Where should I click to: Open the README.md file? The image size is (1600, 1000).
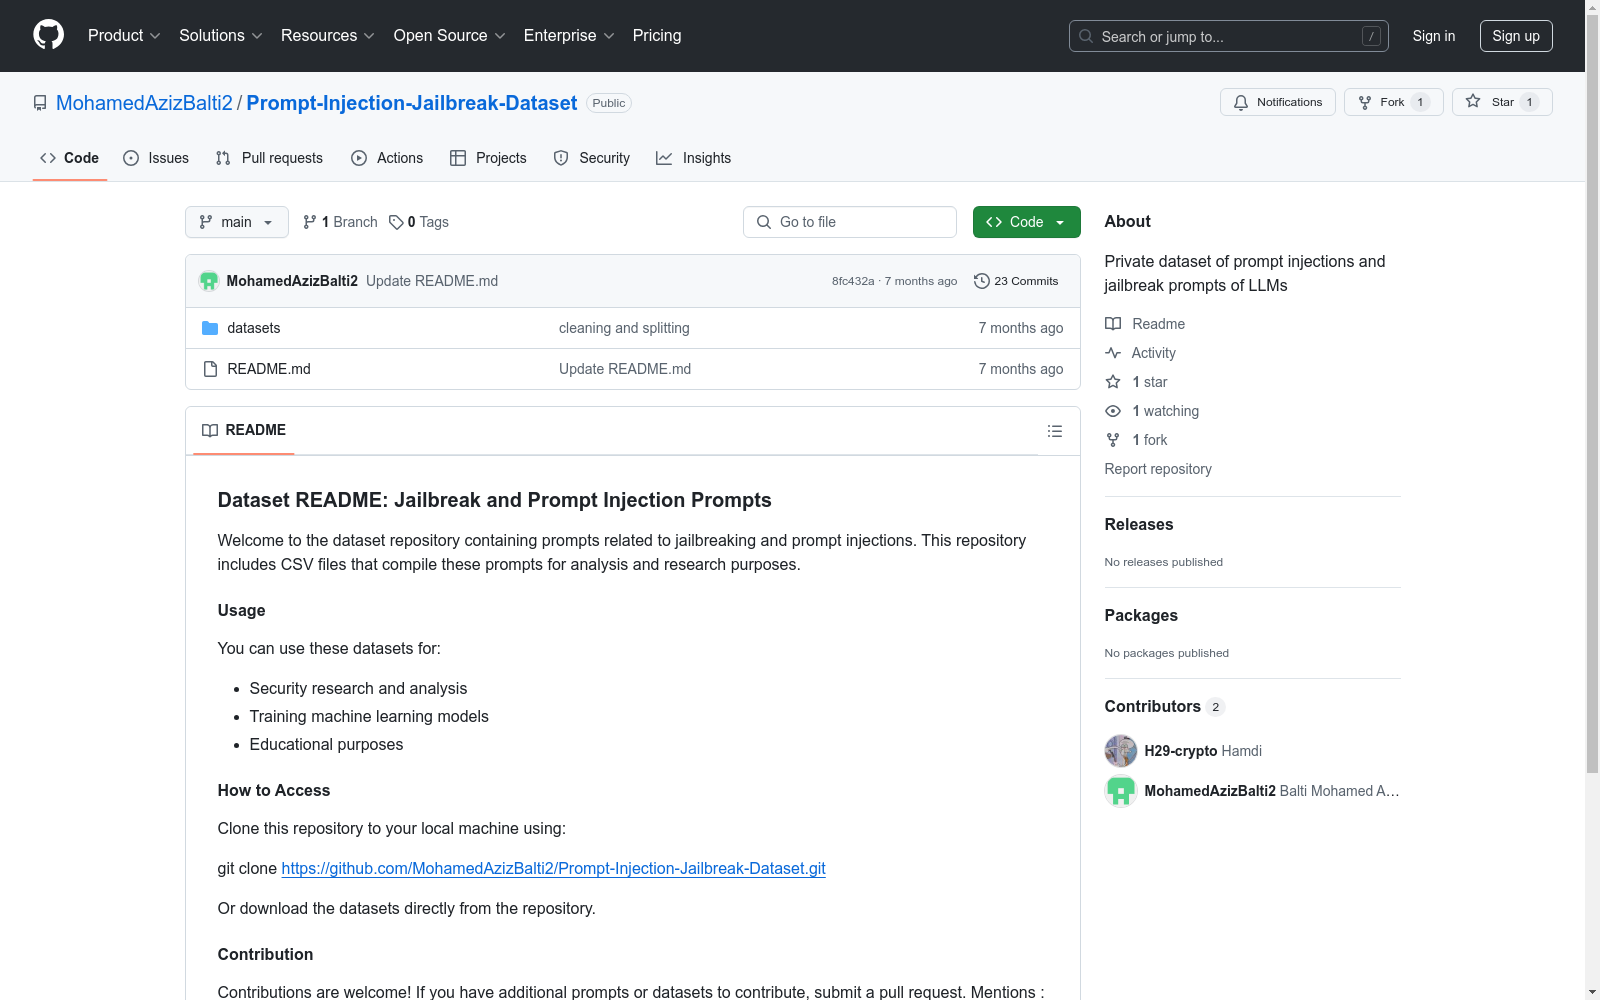coord(269,369)
